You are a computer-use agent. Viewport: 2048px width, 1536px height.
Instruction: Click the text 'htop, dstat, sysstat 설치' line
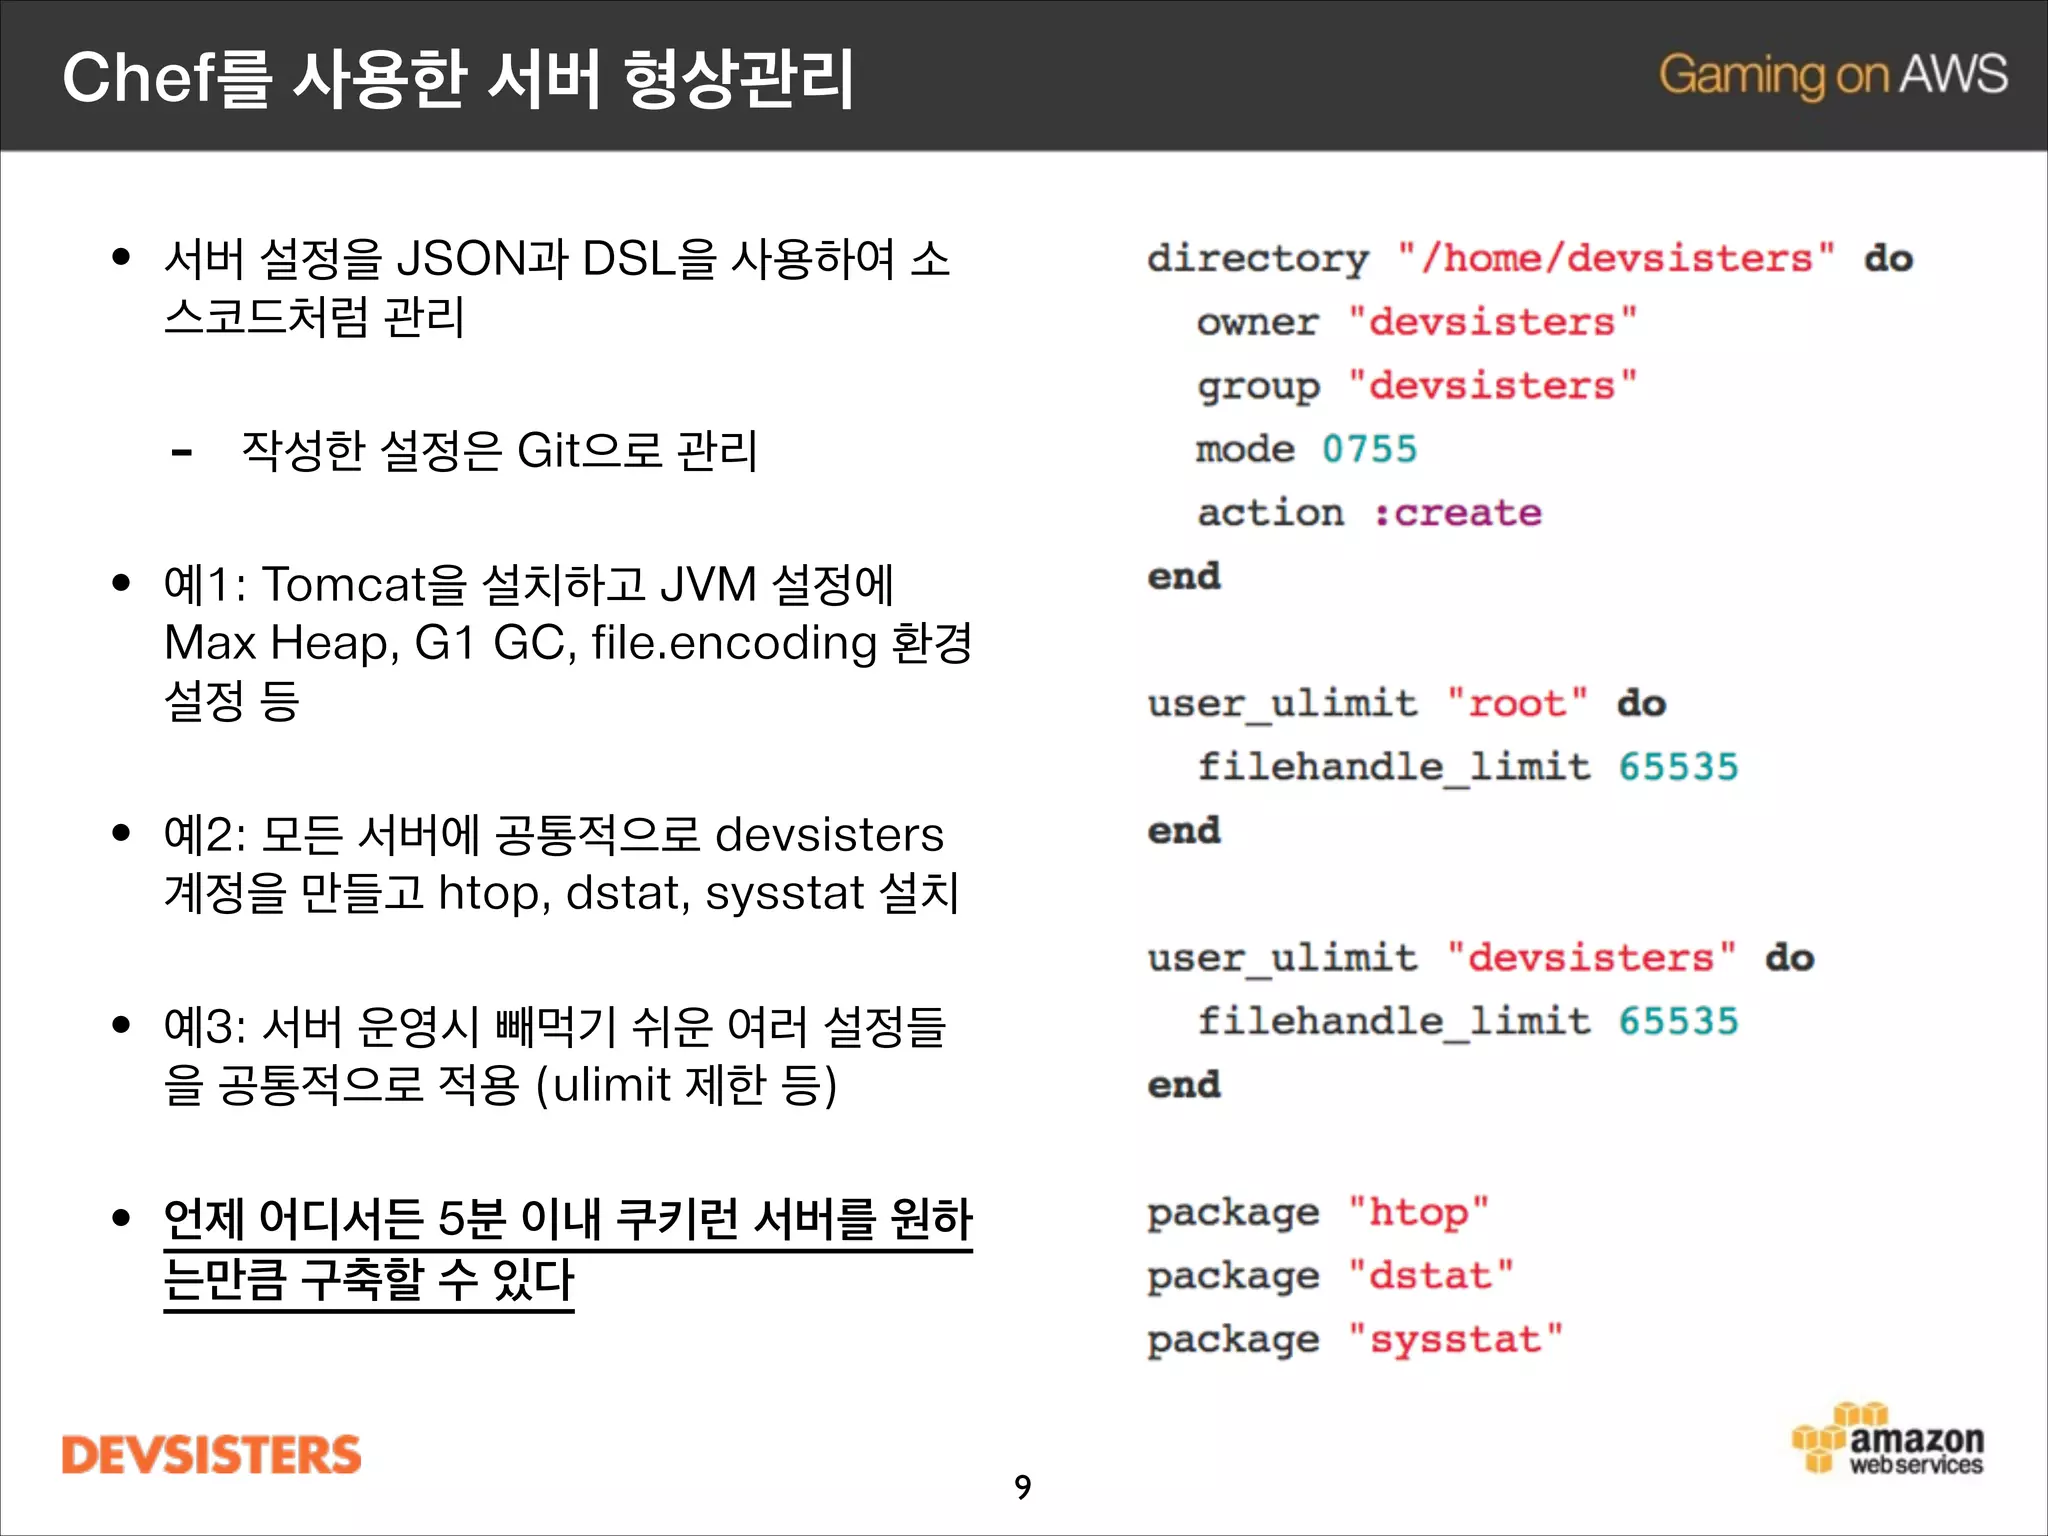tap(699, 892)
